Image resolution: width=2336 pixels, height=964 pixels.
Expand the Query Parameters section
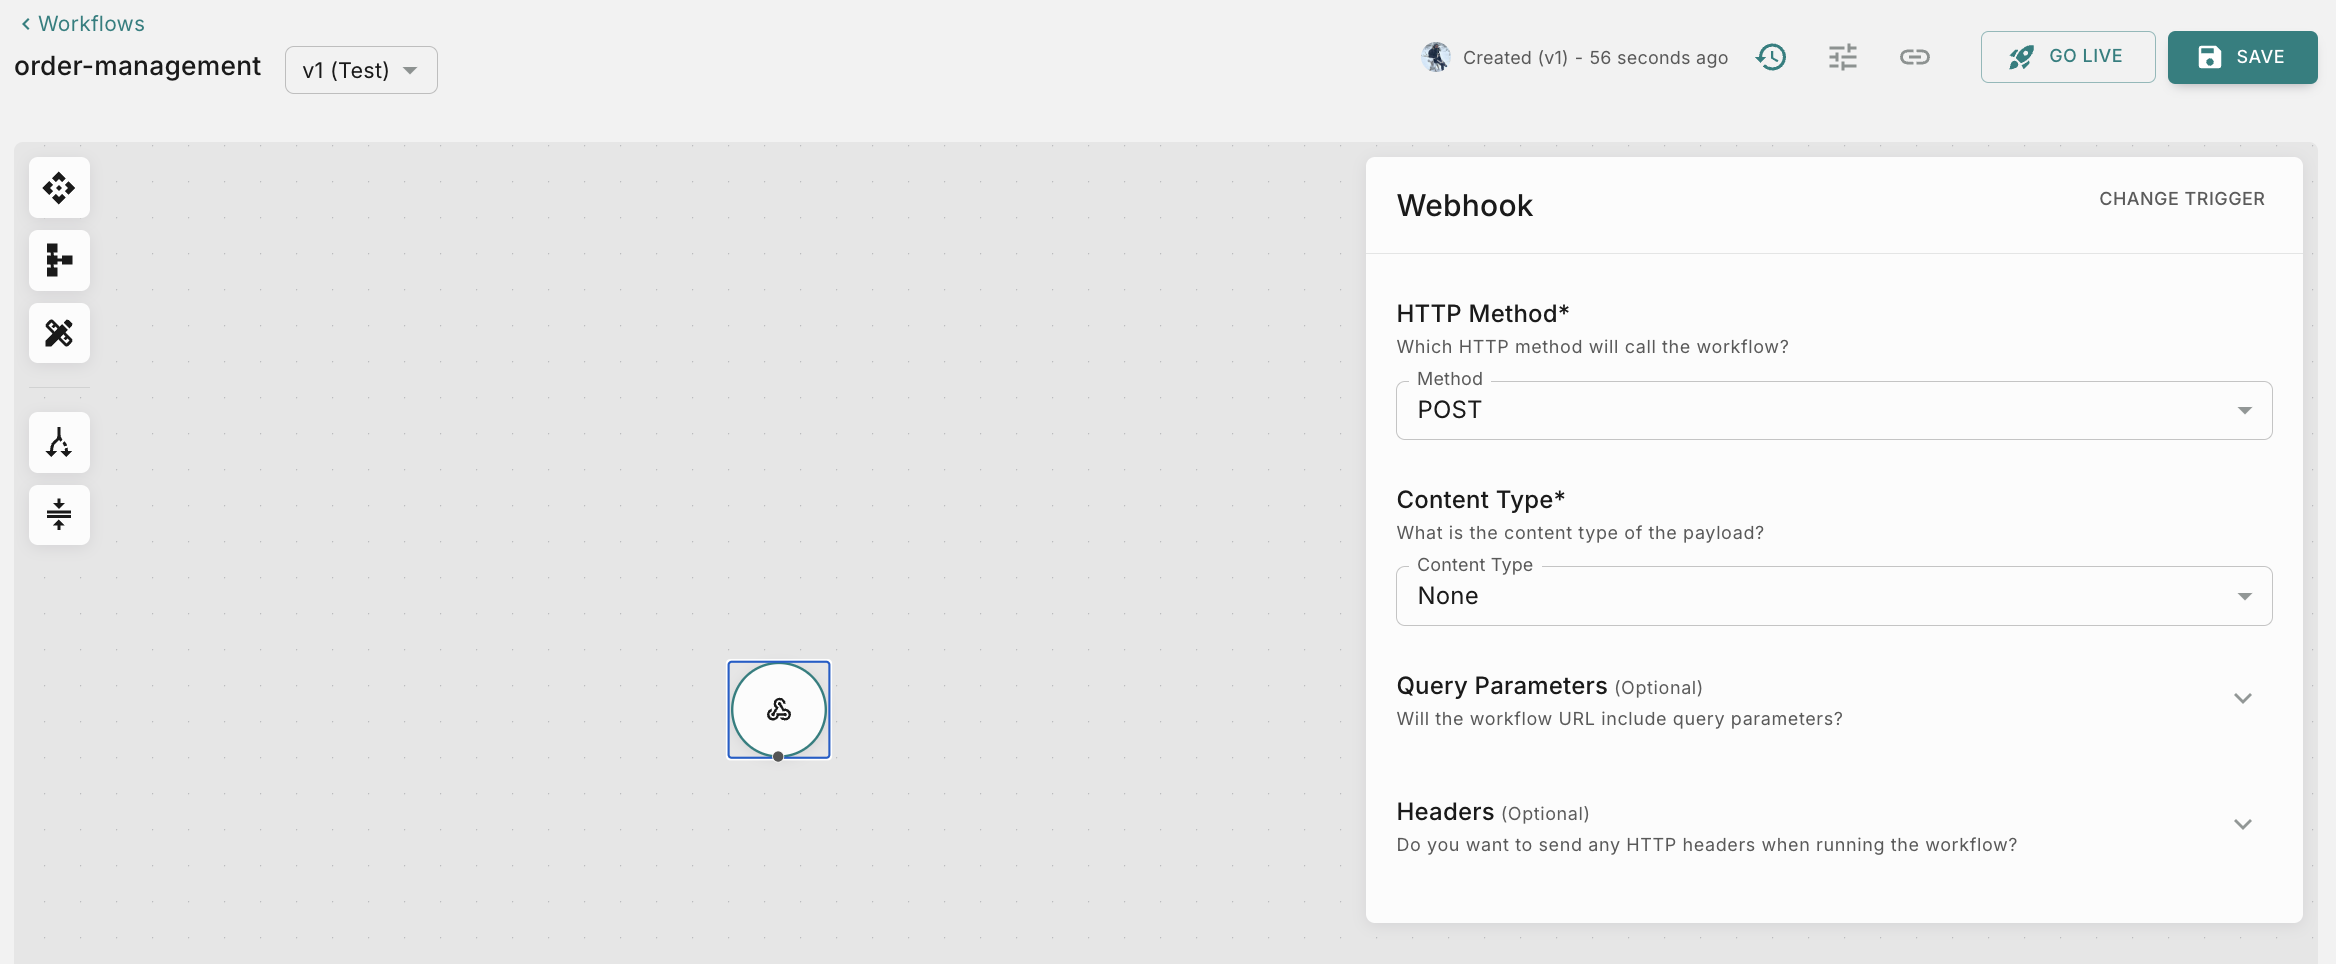(x=2242, y=698)
